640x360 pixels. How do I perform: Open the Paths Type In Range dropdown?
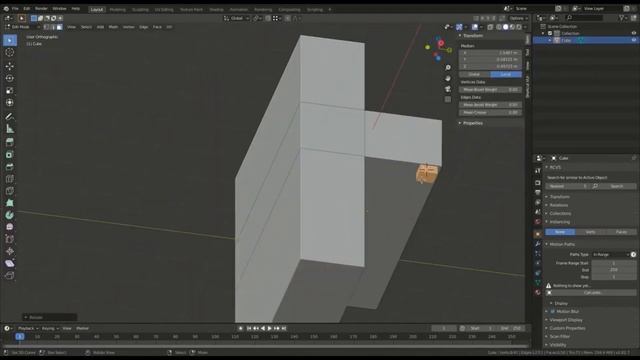[x=611, y=254]
